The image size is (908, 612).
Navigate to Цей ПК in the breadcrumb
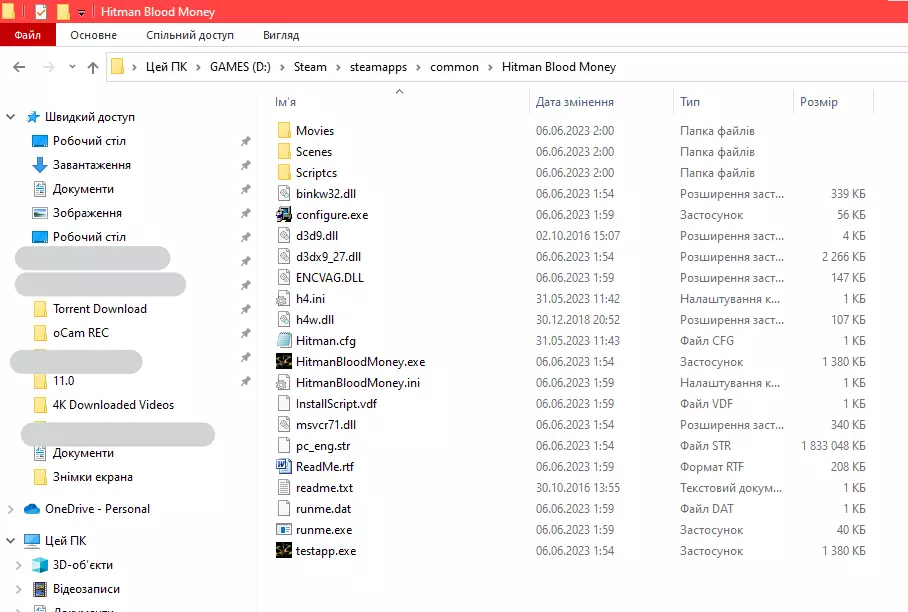click(166, 67)
